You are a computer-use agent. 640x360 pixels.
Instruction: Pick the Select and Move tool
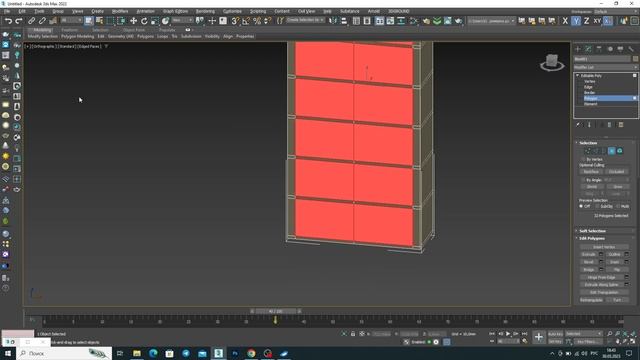pos(133,21)
